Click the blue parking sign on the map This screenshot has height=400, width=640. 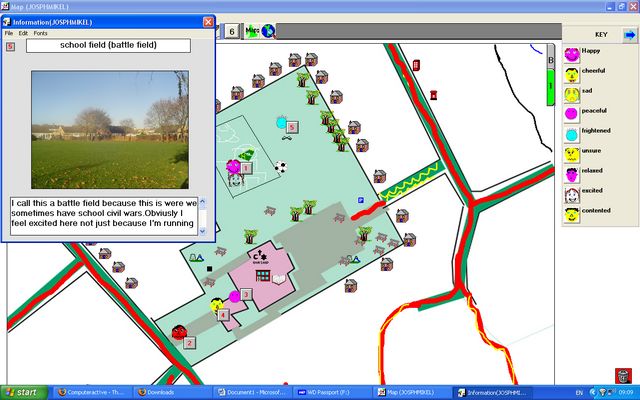tap(361, 200)
